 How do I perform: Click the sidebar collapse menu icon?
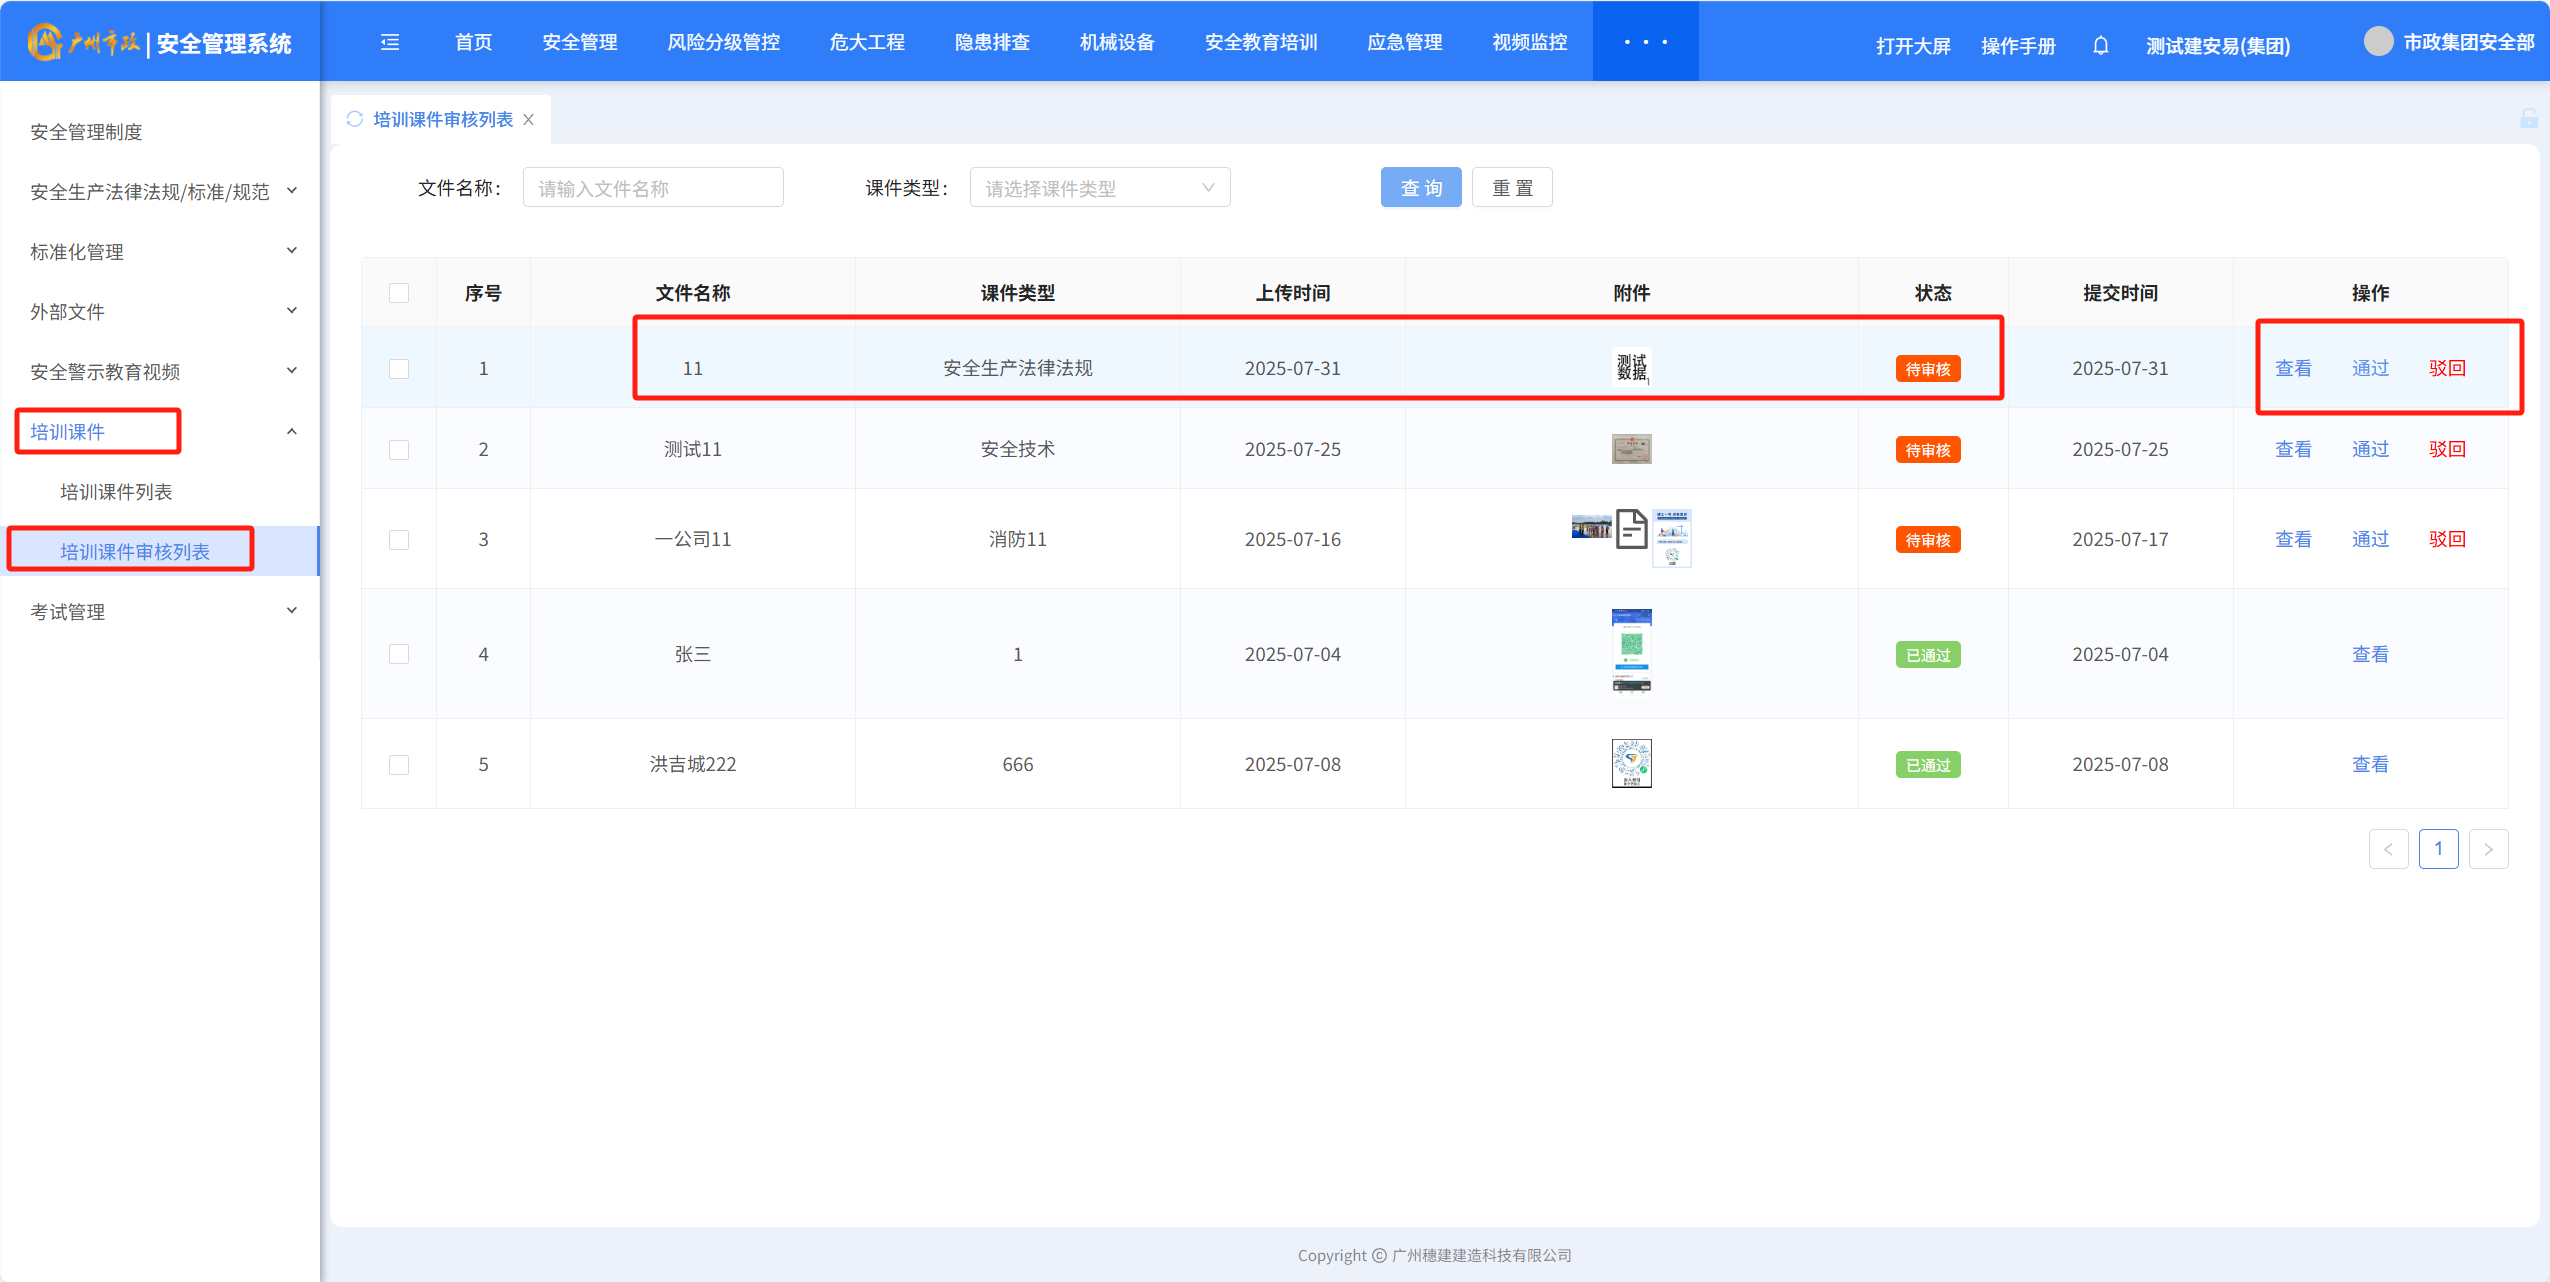pos(390,42)
